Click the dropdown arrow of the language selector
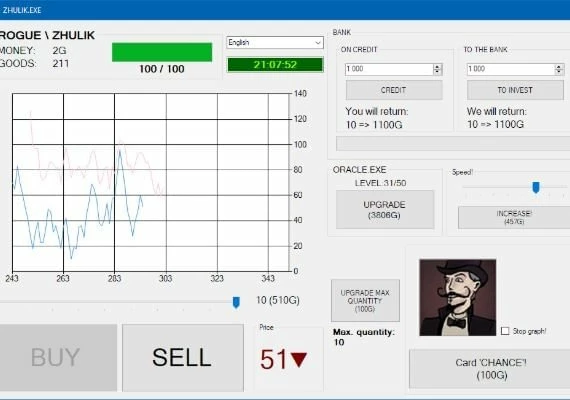570x400 pixels. coord(318,43)
